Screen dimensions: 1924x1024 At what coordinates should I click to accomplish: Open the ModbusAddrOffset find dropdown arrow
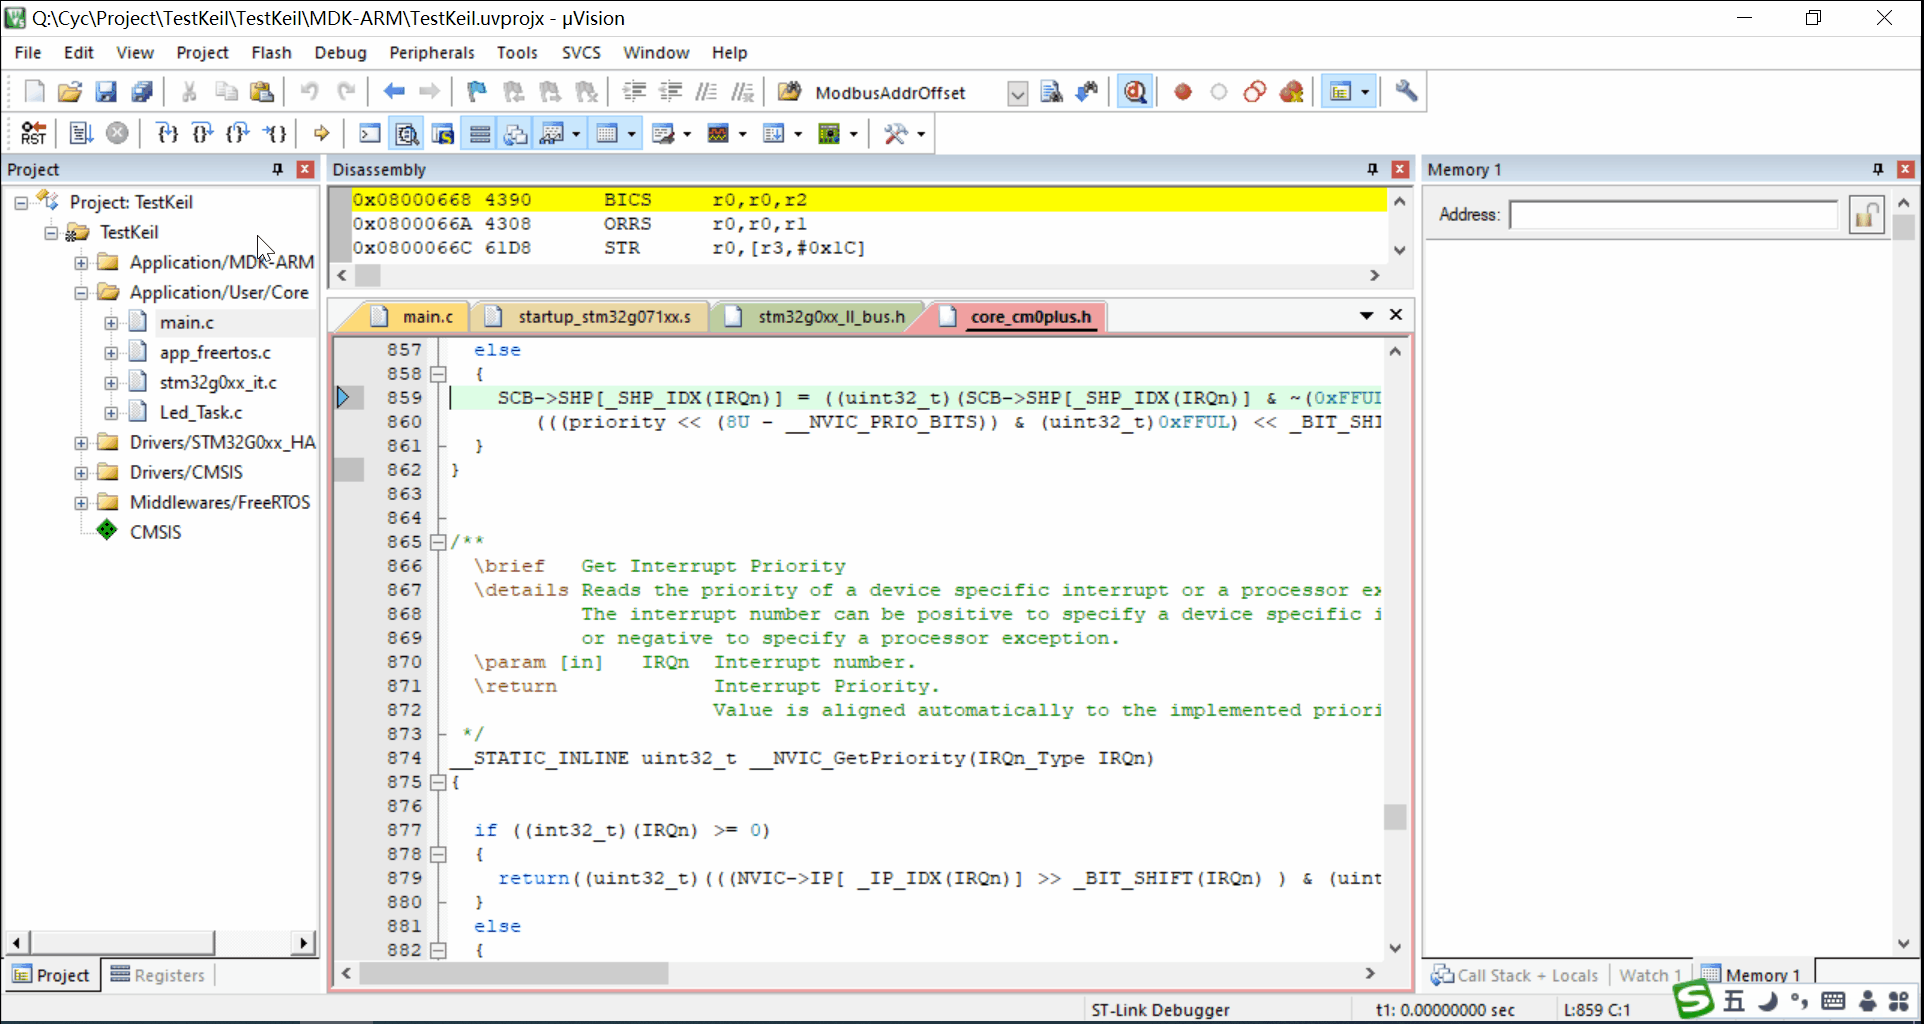(x=1017, y=93)
